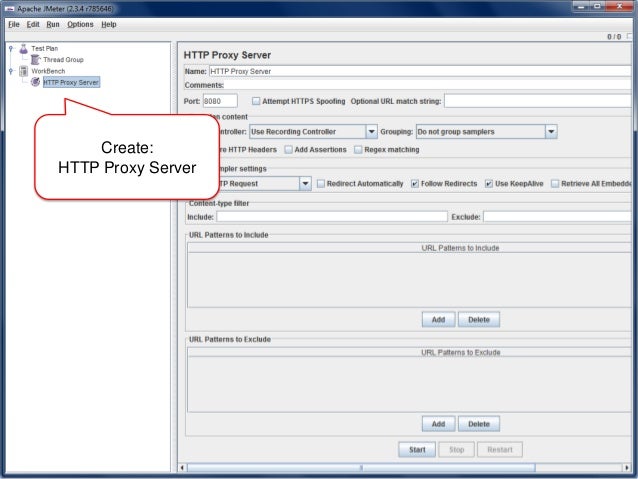Select the Thread Group tree item
Image resolution: width=638 pixels, height=479 pixels.
(x=63, y=60)
